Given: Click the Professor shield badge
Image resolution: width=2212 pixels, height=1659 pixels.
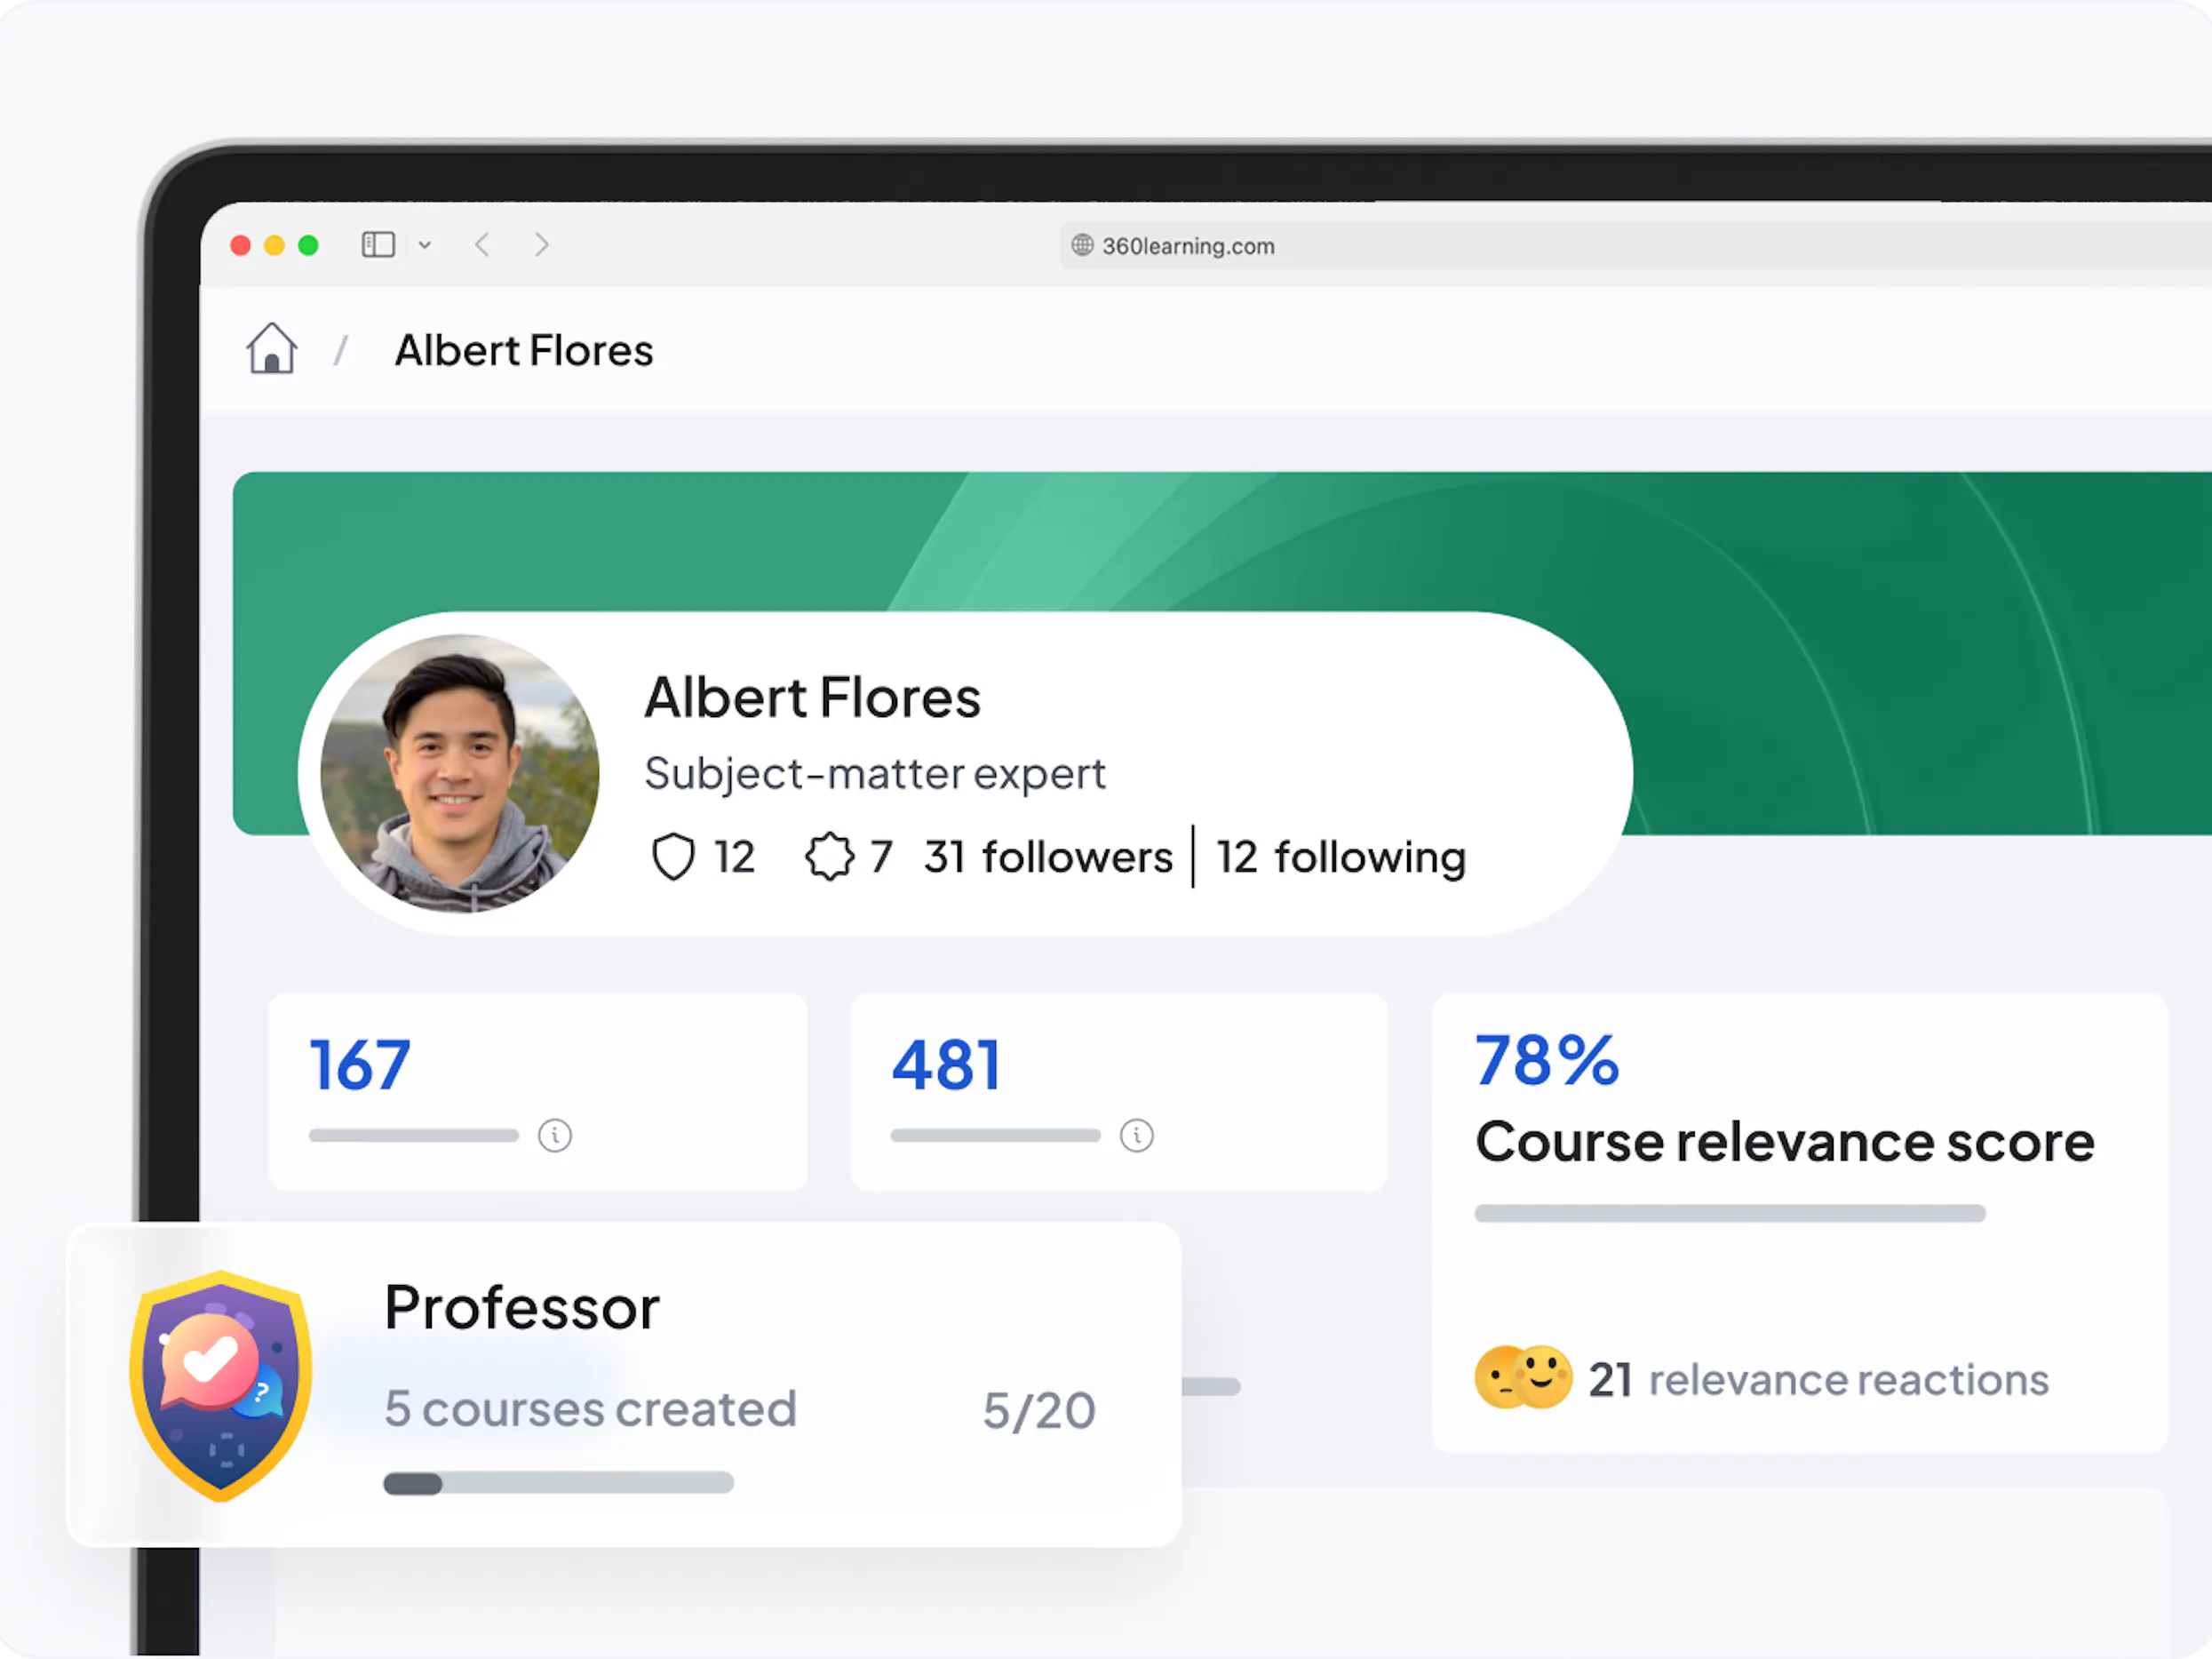Looking at the screenshot, I should coord(221,1386).
